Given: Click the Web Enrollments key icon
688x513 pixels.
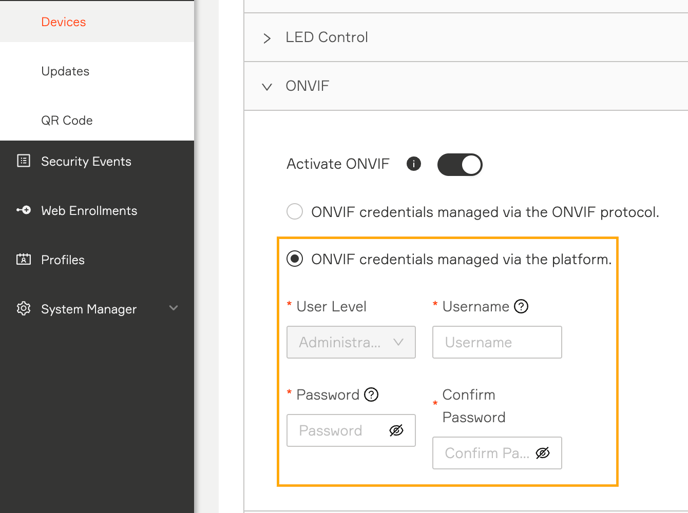Looking at the screenshot, I should 23,210.
